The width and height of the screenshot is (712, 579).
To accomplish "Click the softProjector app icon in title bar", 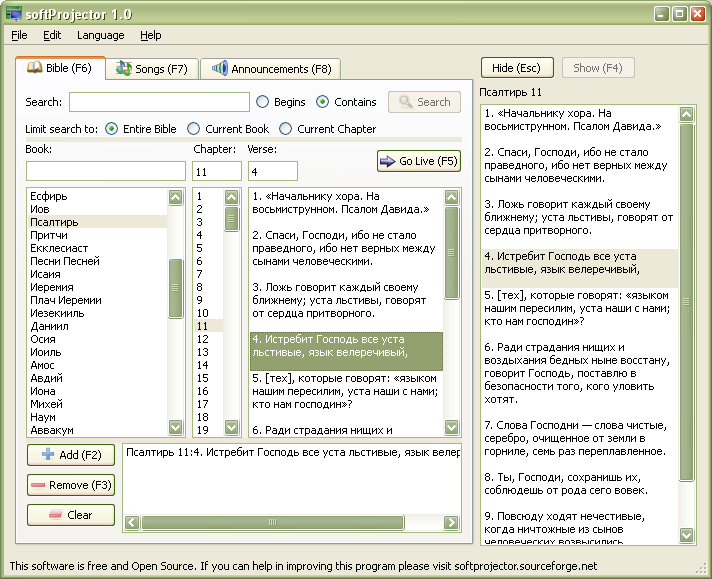I will 14,14.
